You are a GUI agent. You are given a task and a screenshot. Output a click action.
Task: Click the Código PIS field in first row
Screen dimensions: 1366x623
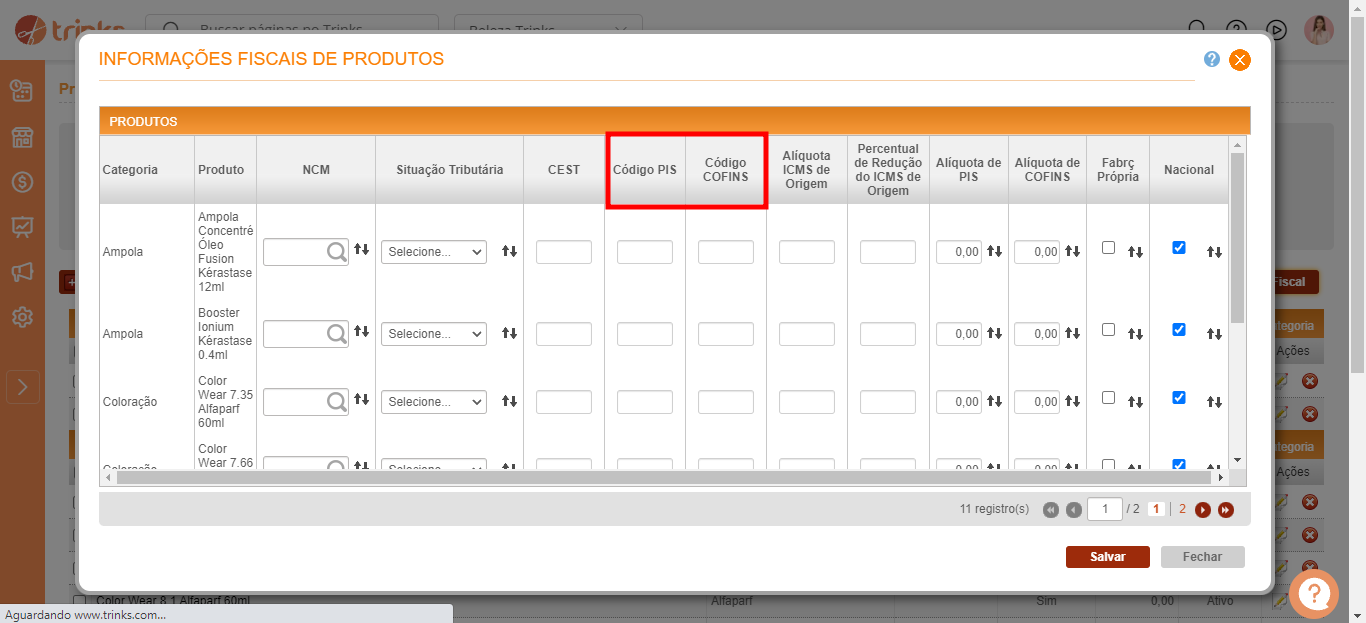pos(644,252)
